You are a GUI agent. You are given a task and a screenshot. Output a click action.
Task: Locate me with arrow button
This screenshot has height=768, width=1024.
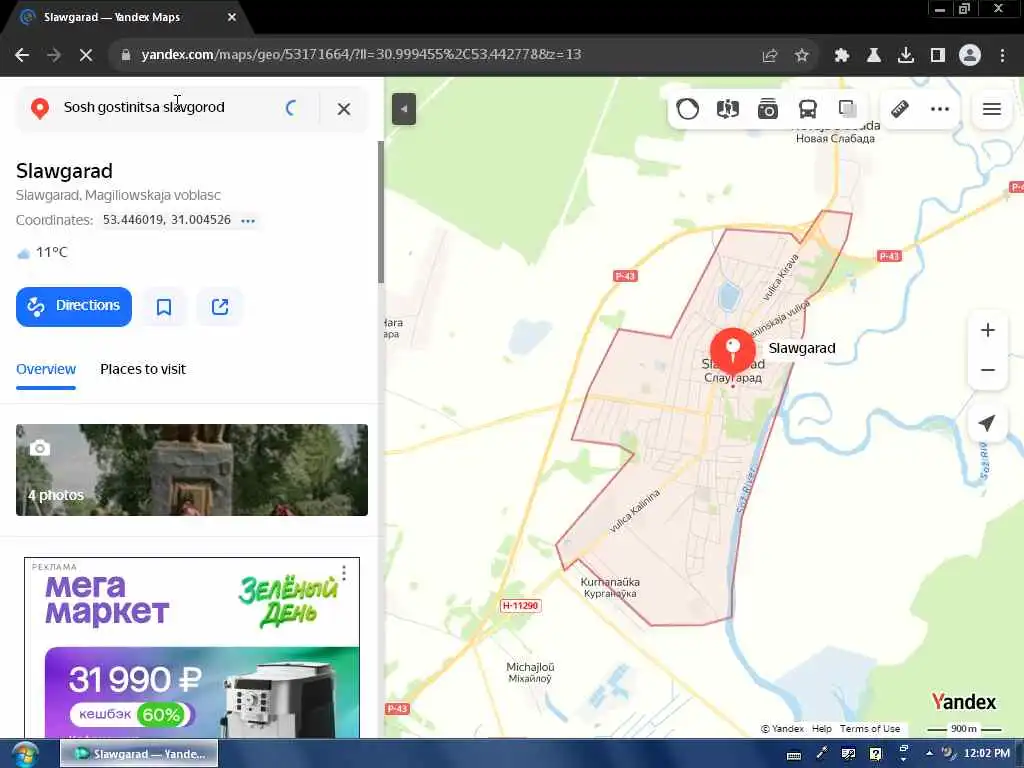[x=987, y=423]
